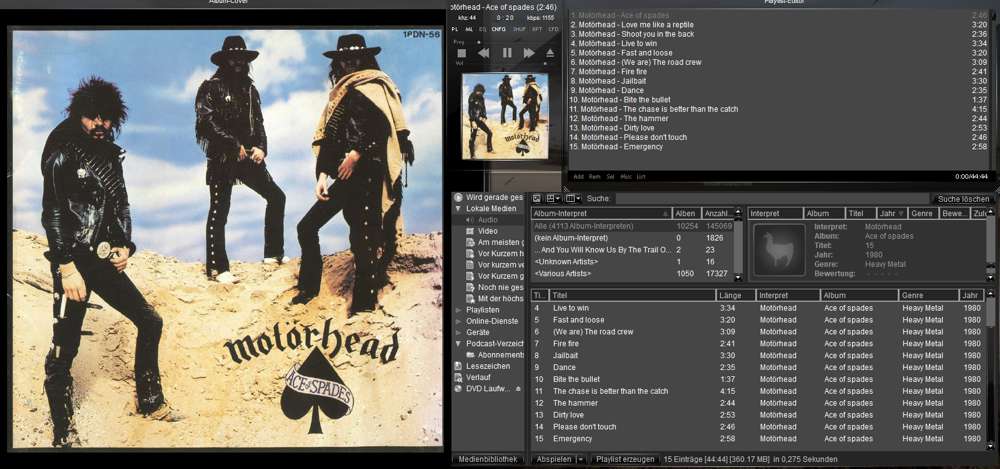
Task: Skip to next track button
Action: tap(529, 53)
